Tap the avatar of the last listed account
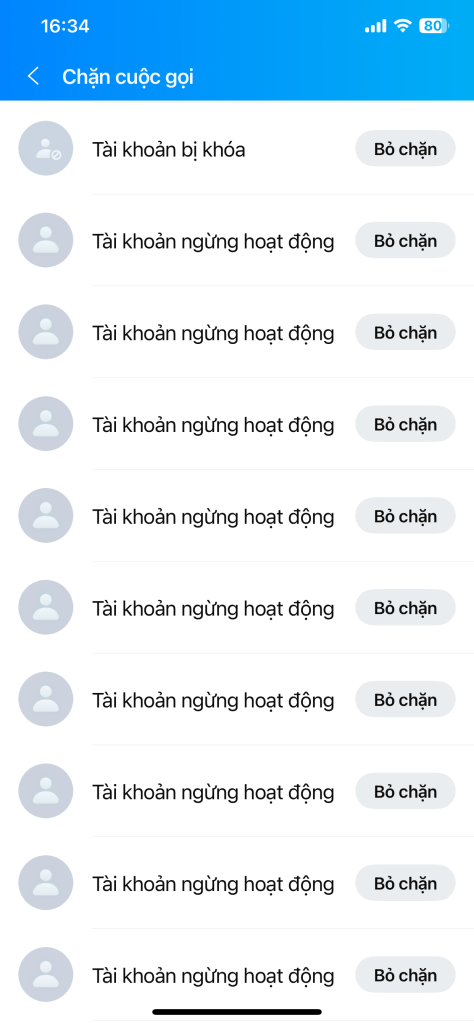The height and width of the screenshot is (1024, 474). (46, 974)
